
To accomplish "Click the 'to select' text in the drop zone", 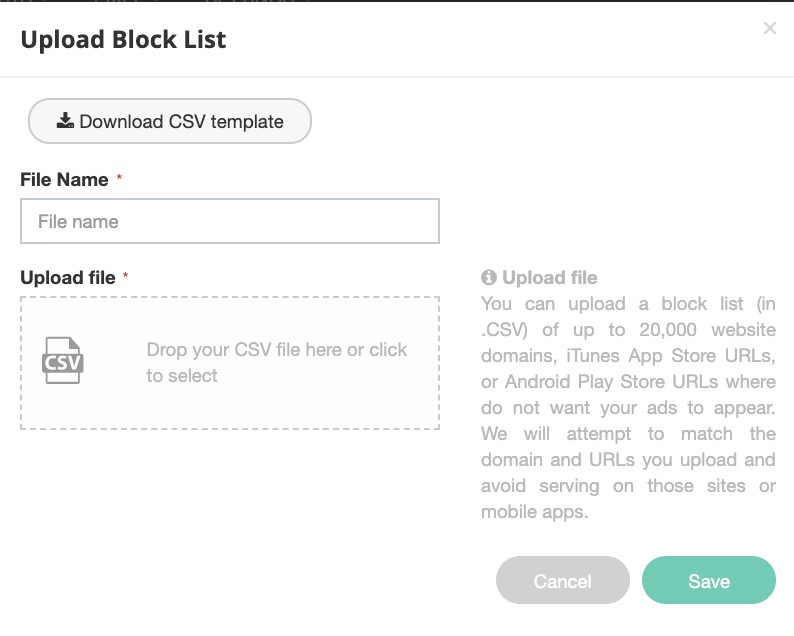I will click(182, 376).
